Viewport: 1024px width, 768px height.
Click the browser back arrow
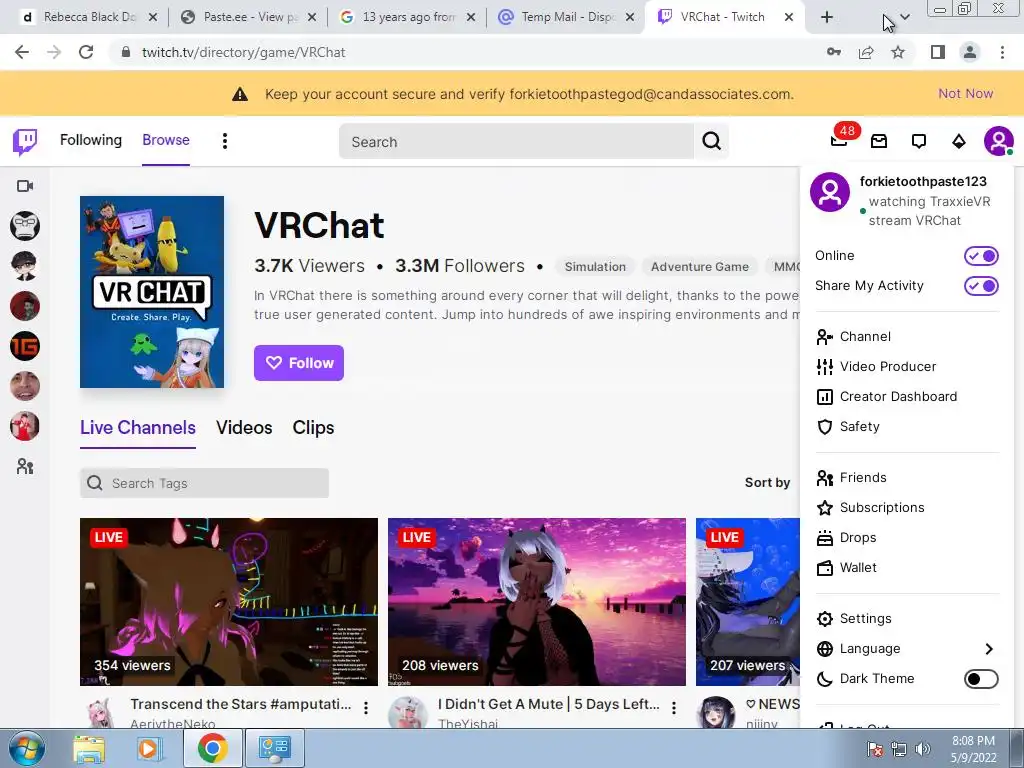click(22, 52)
